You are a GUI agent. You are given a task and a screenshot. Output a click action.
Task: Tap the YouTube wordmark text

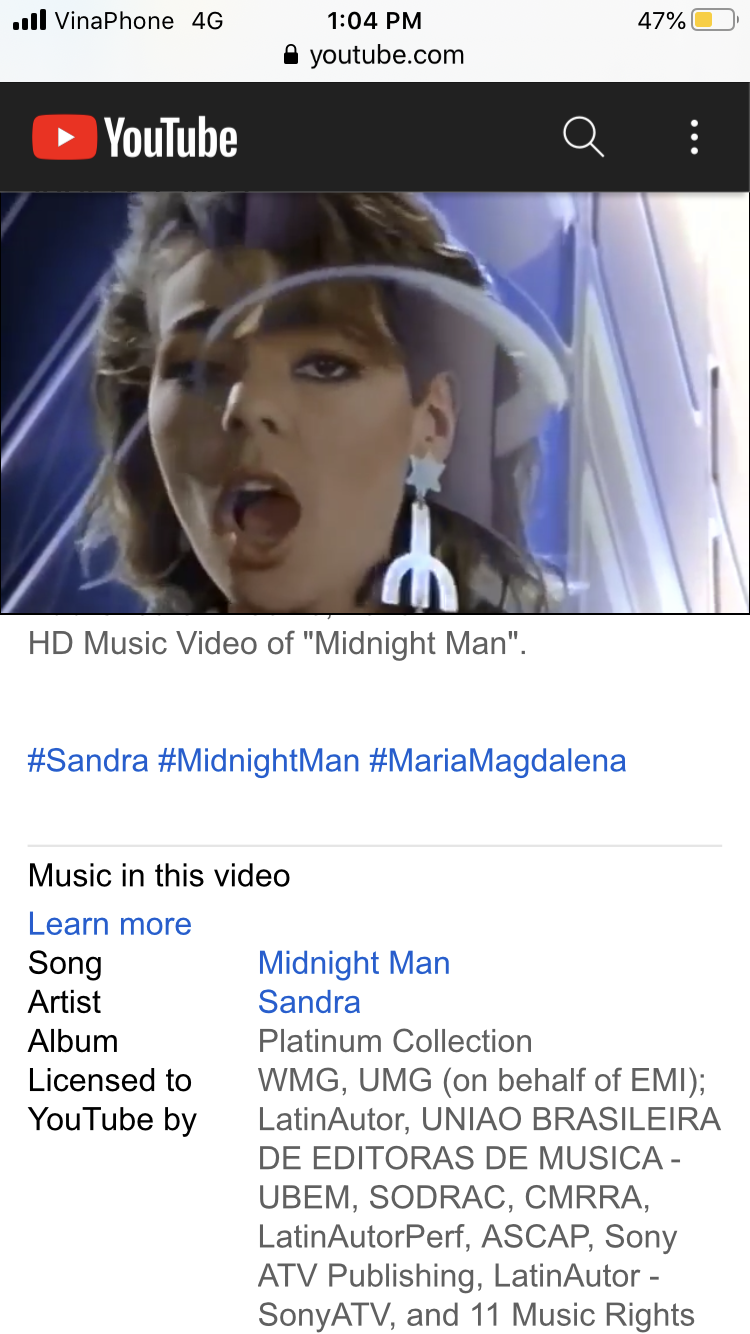(x=171, y=137)
